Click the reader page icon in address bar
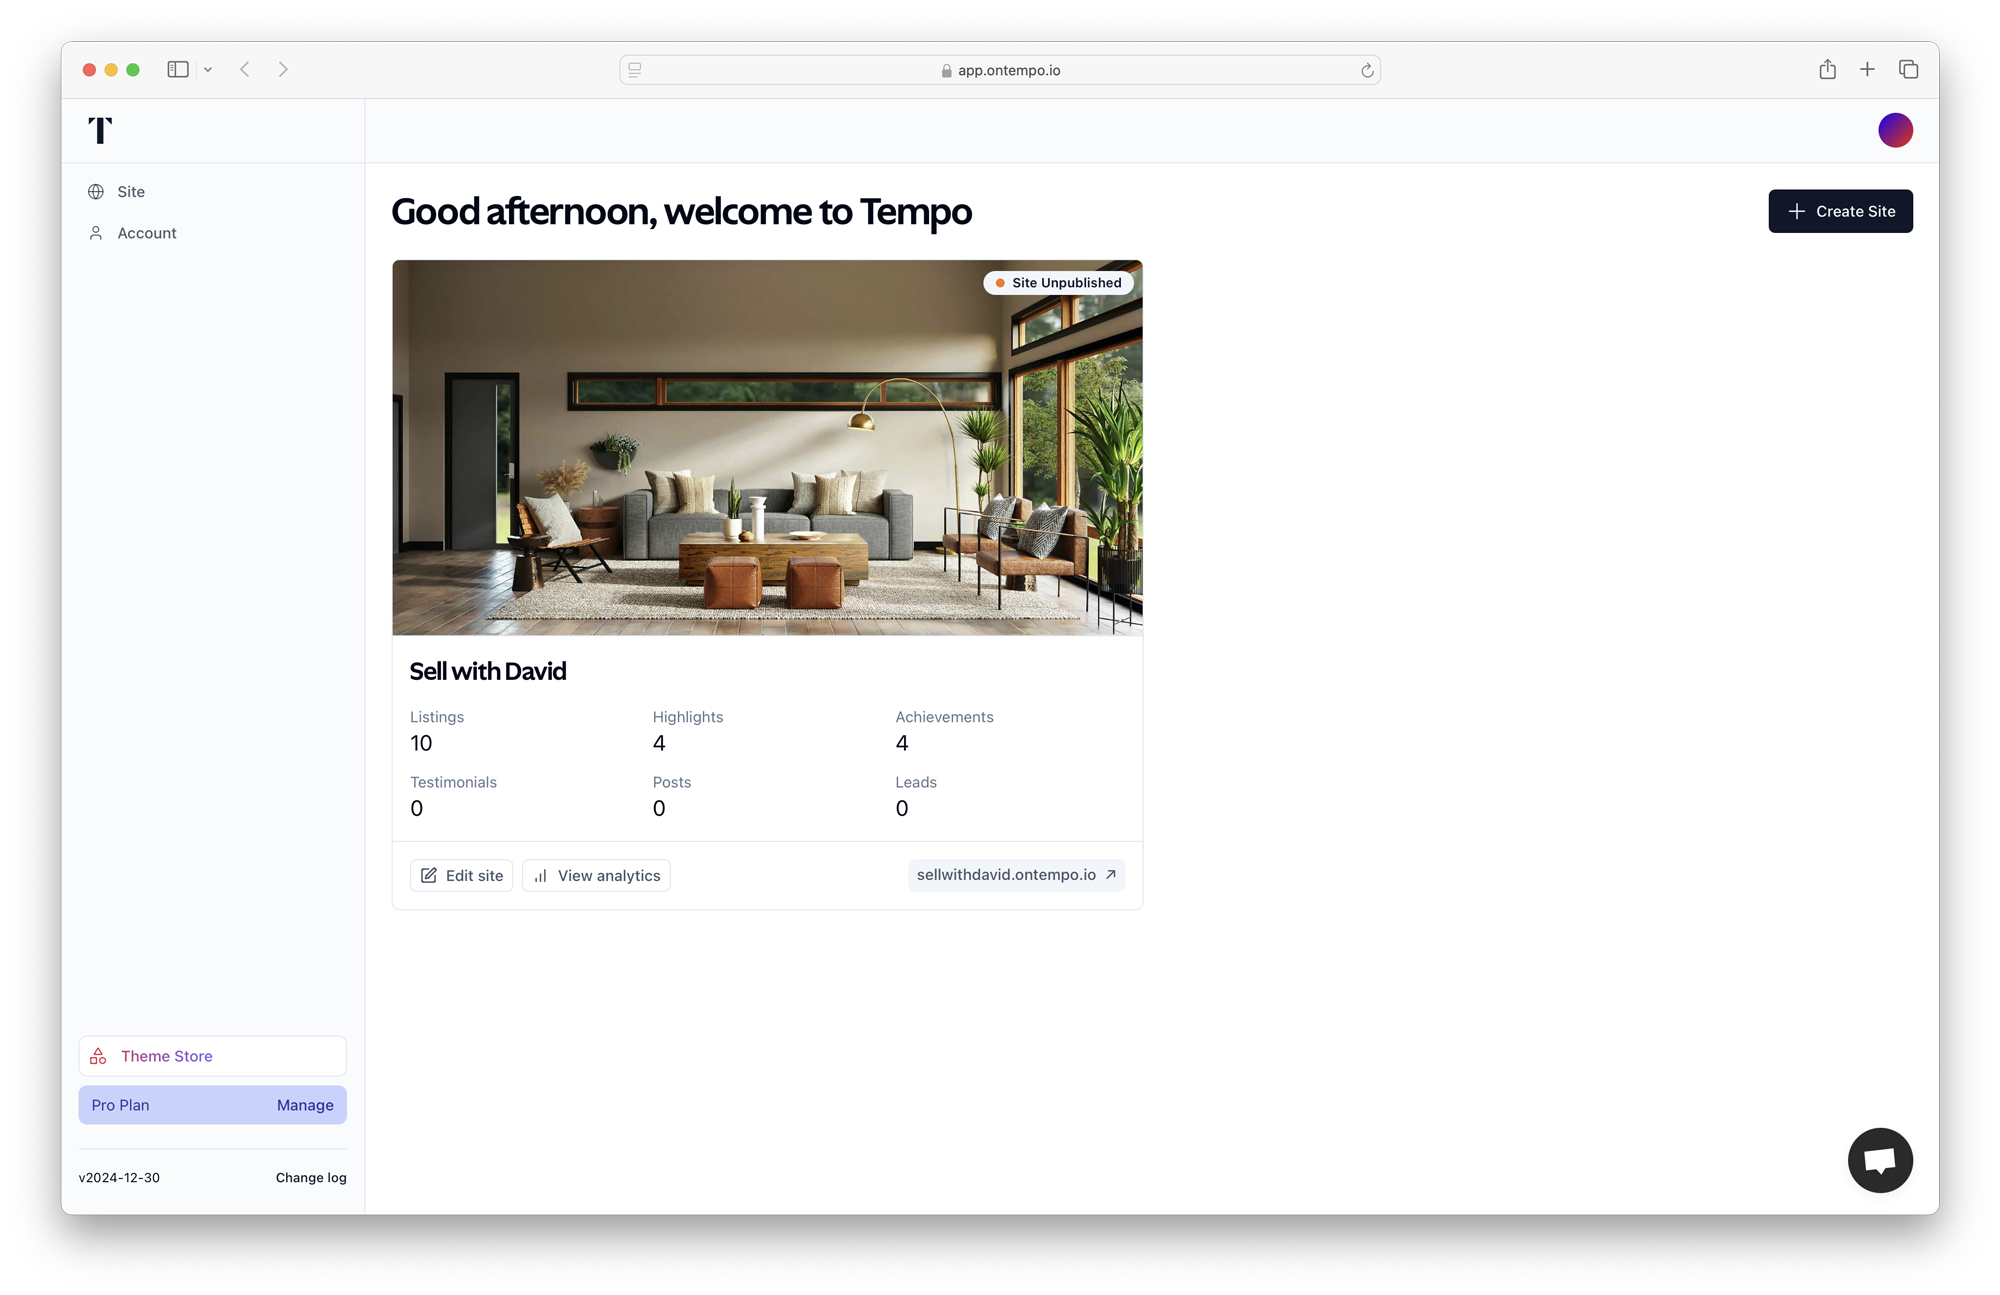The height and width of the screenshot is (1295, 2000). coord(635,70)
